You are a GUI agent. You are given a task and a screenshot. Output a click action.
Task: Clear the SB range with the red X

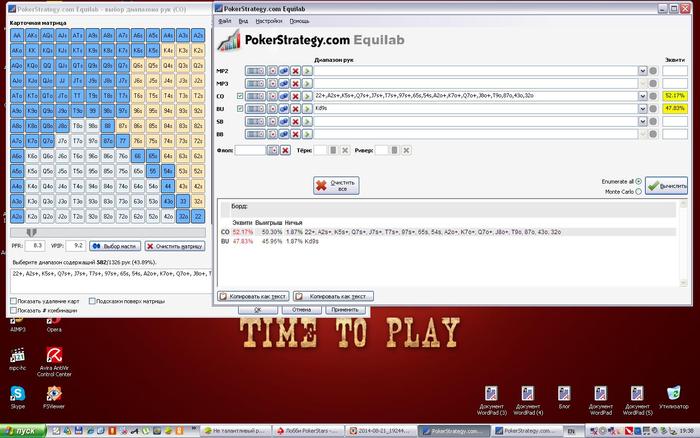click(295, 121)
